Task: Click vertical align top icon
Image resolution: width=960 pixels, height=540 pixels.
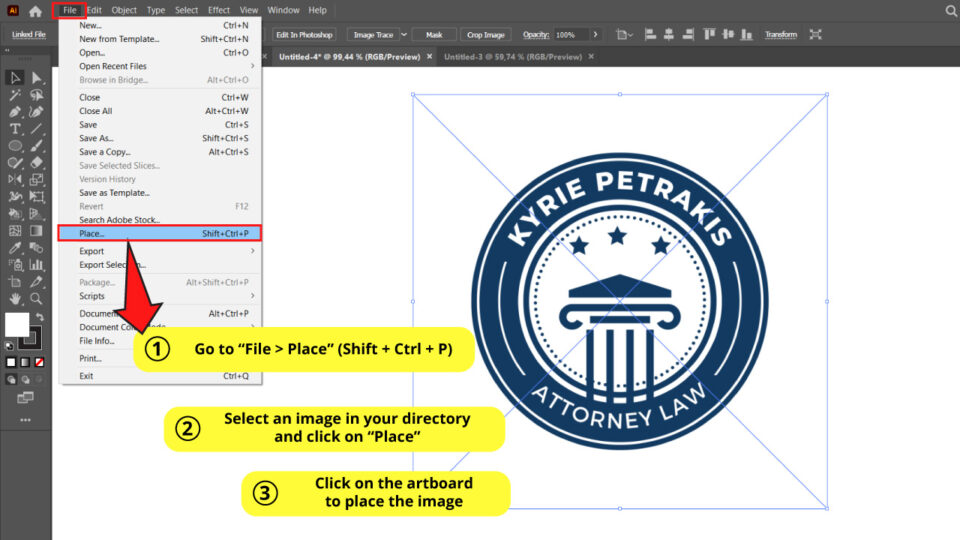Action: [709, 35]
